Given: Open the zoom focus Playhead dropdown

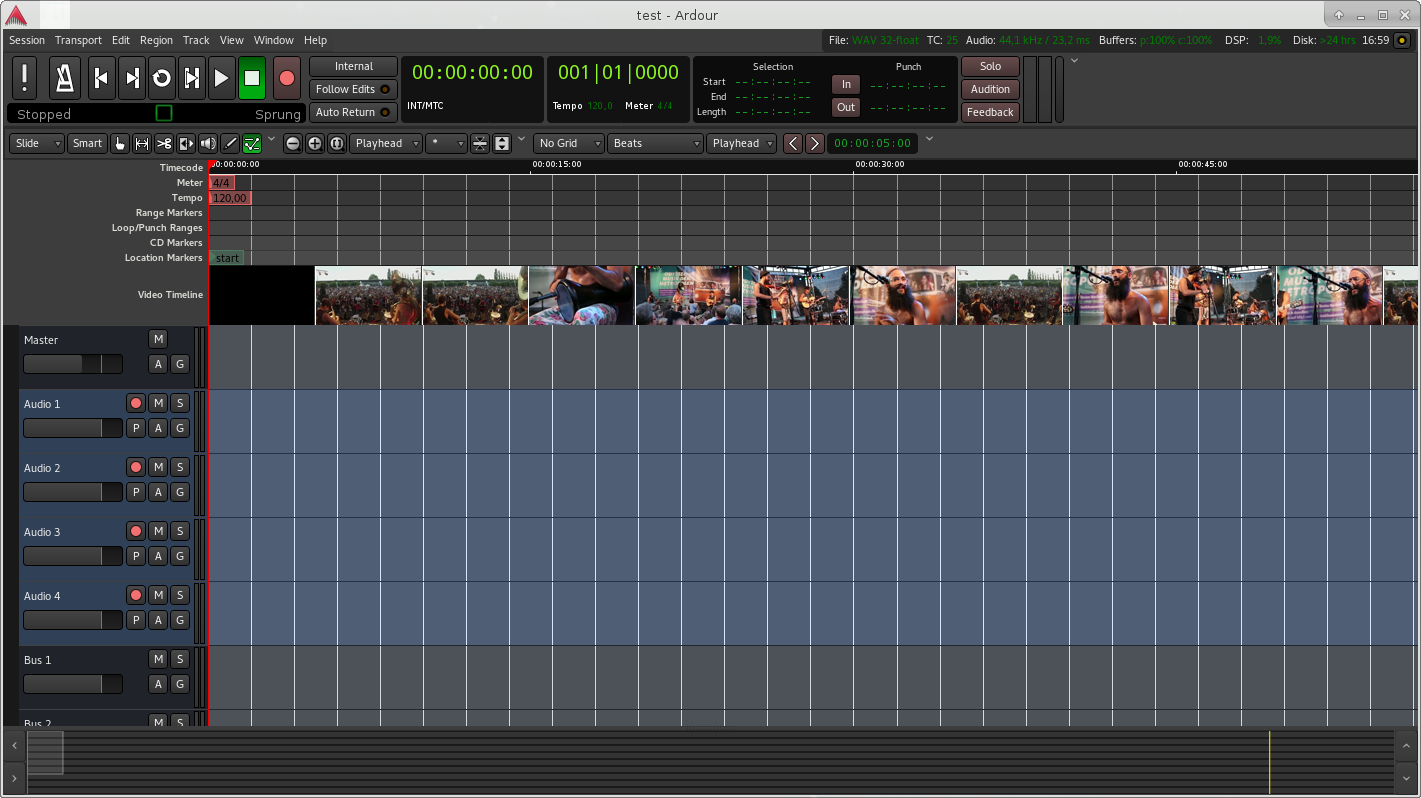Looking at the screenshot, I should [386, 143].
